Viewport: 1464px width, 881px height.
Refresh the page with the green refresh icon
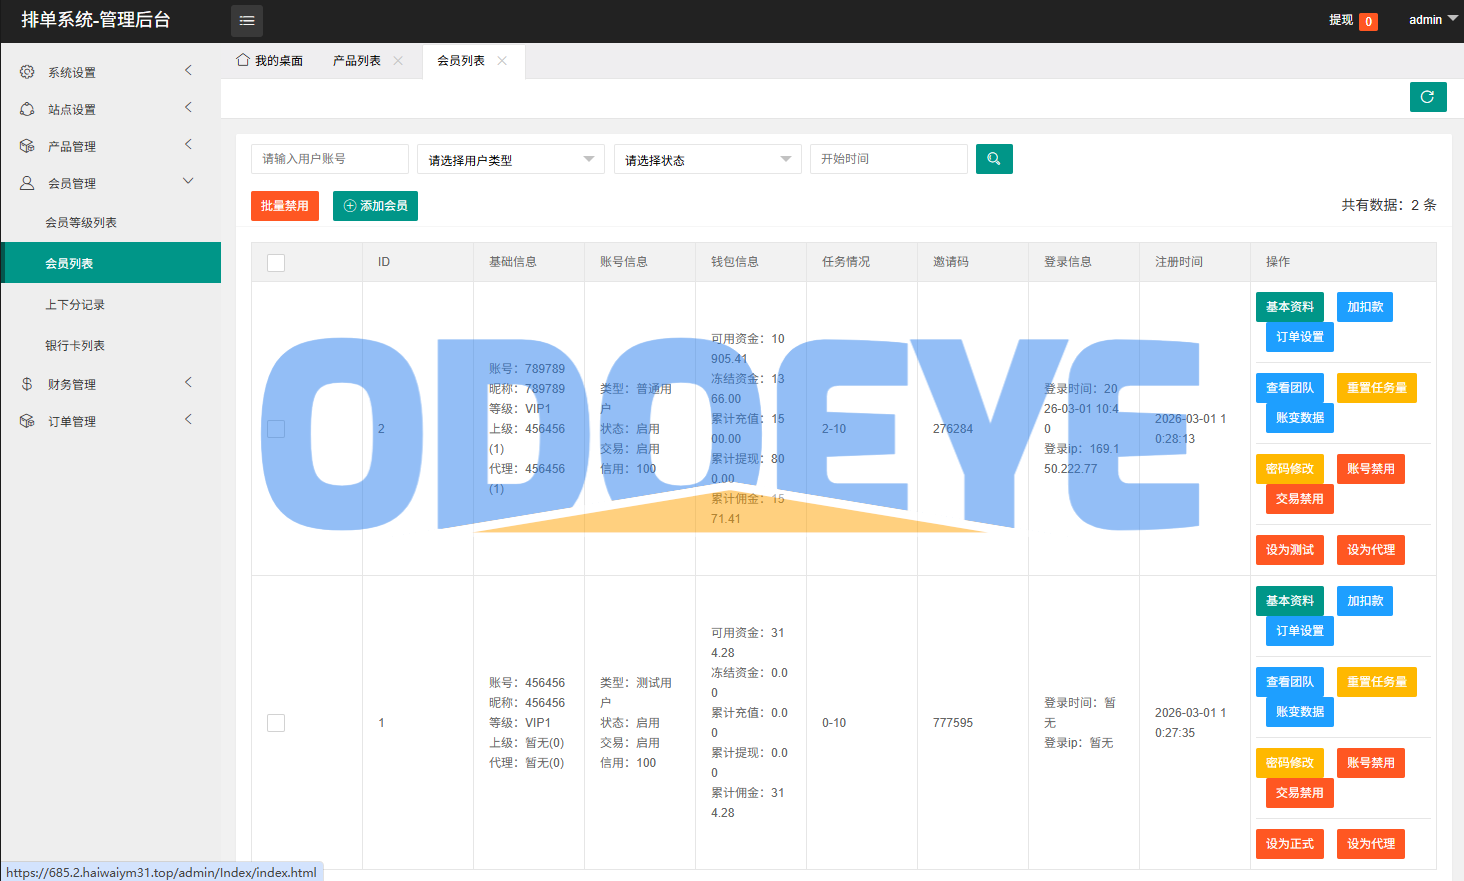1428,97
